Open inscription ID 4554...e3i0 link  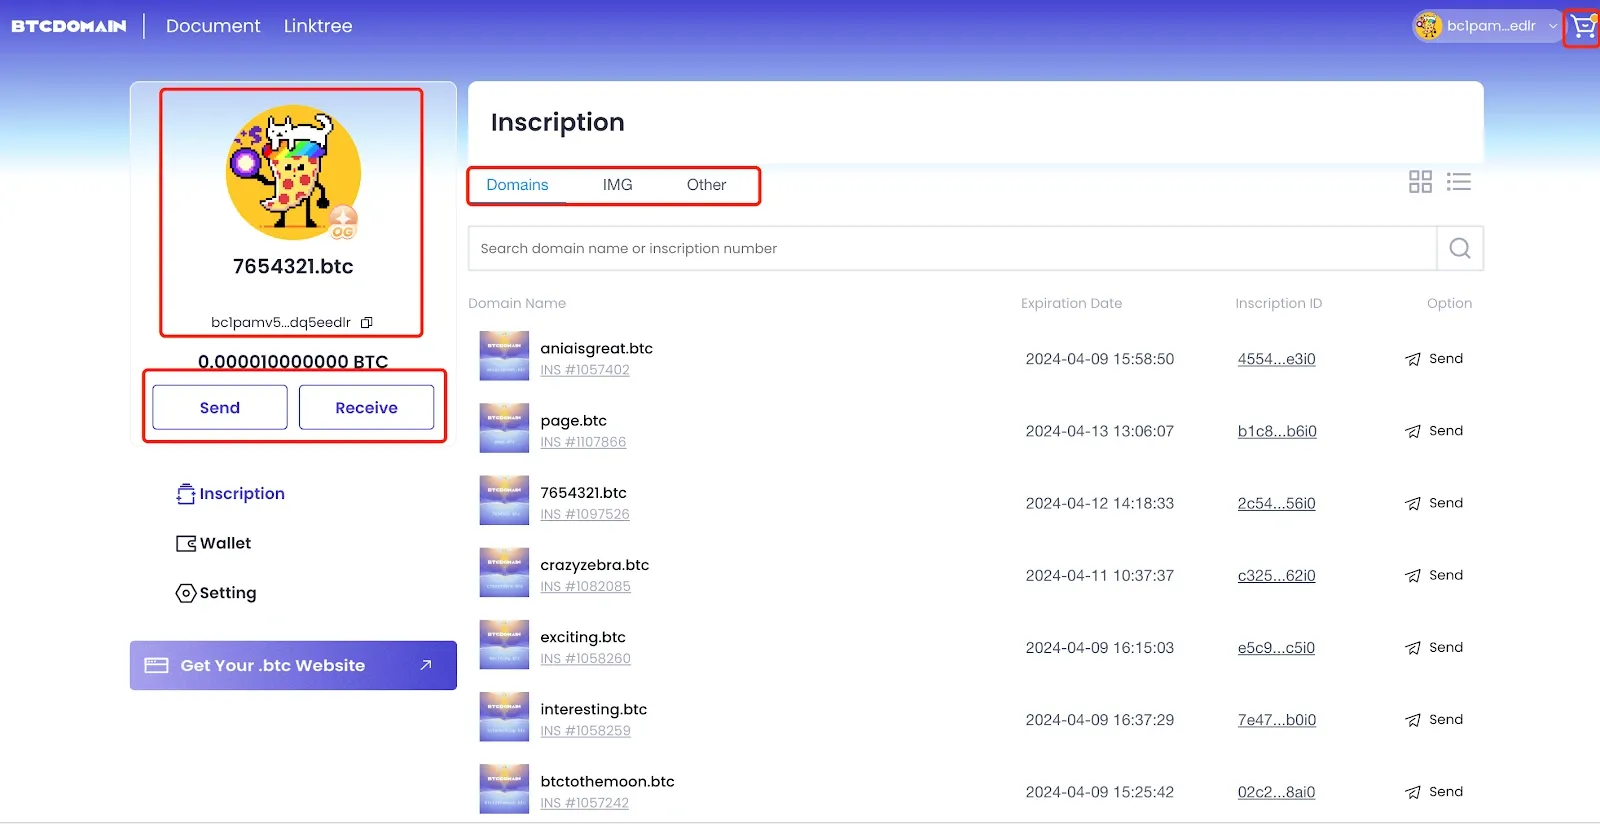point(1276,359)
